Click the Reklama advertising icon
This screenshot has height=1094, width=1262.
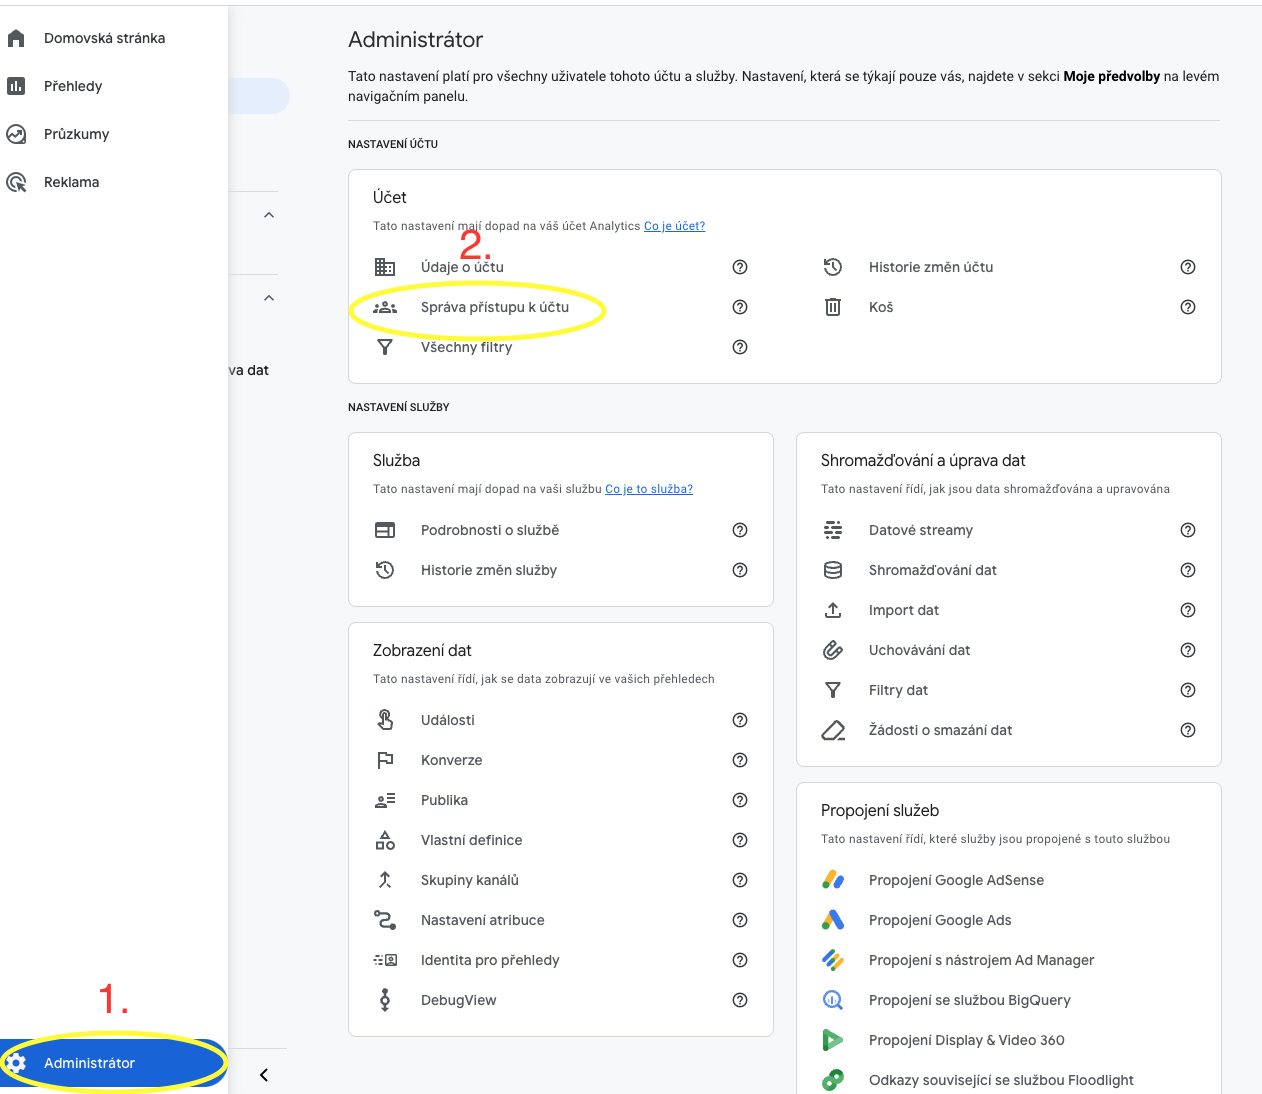[x=16, y=182]
